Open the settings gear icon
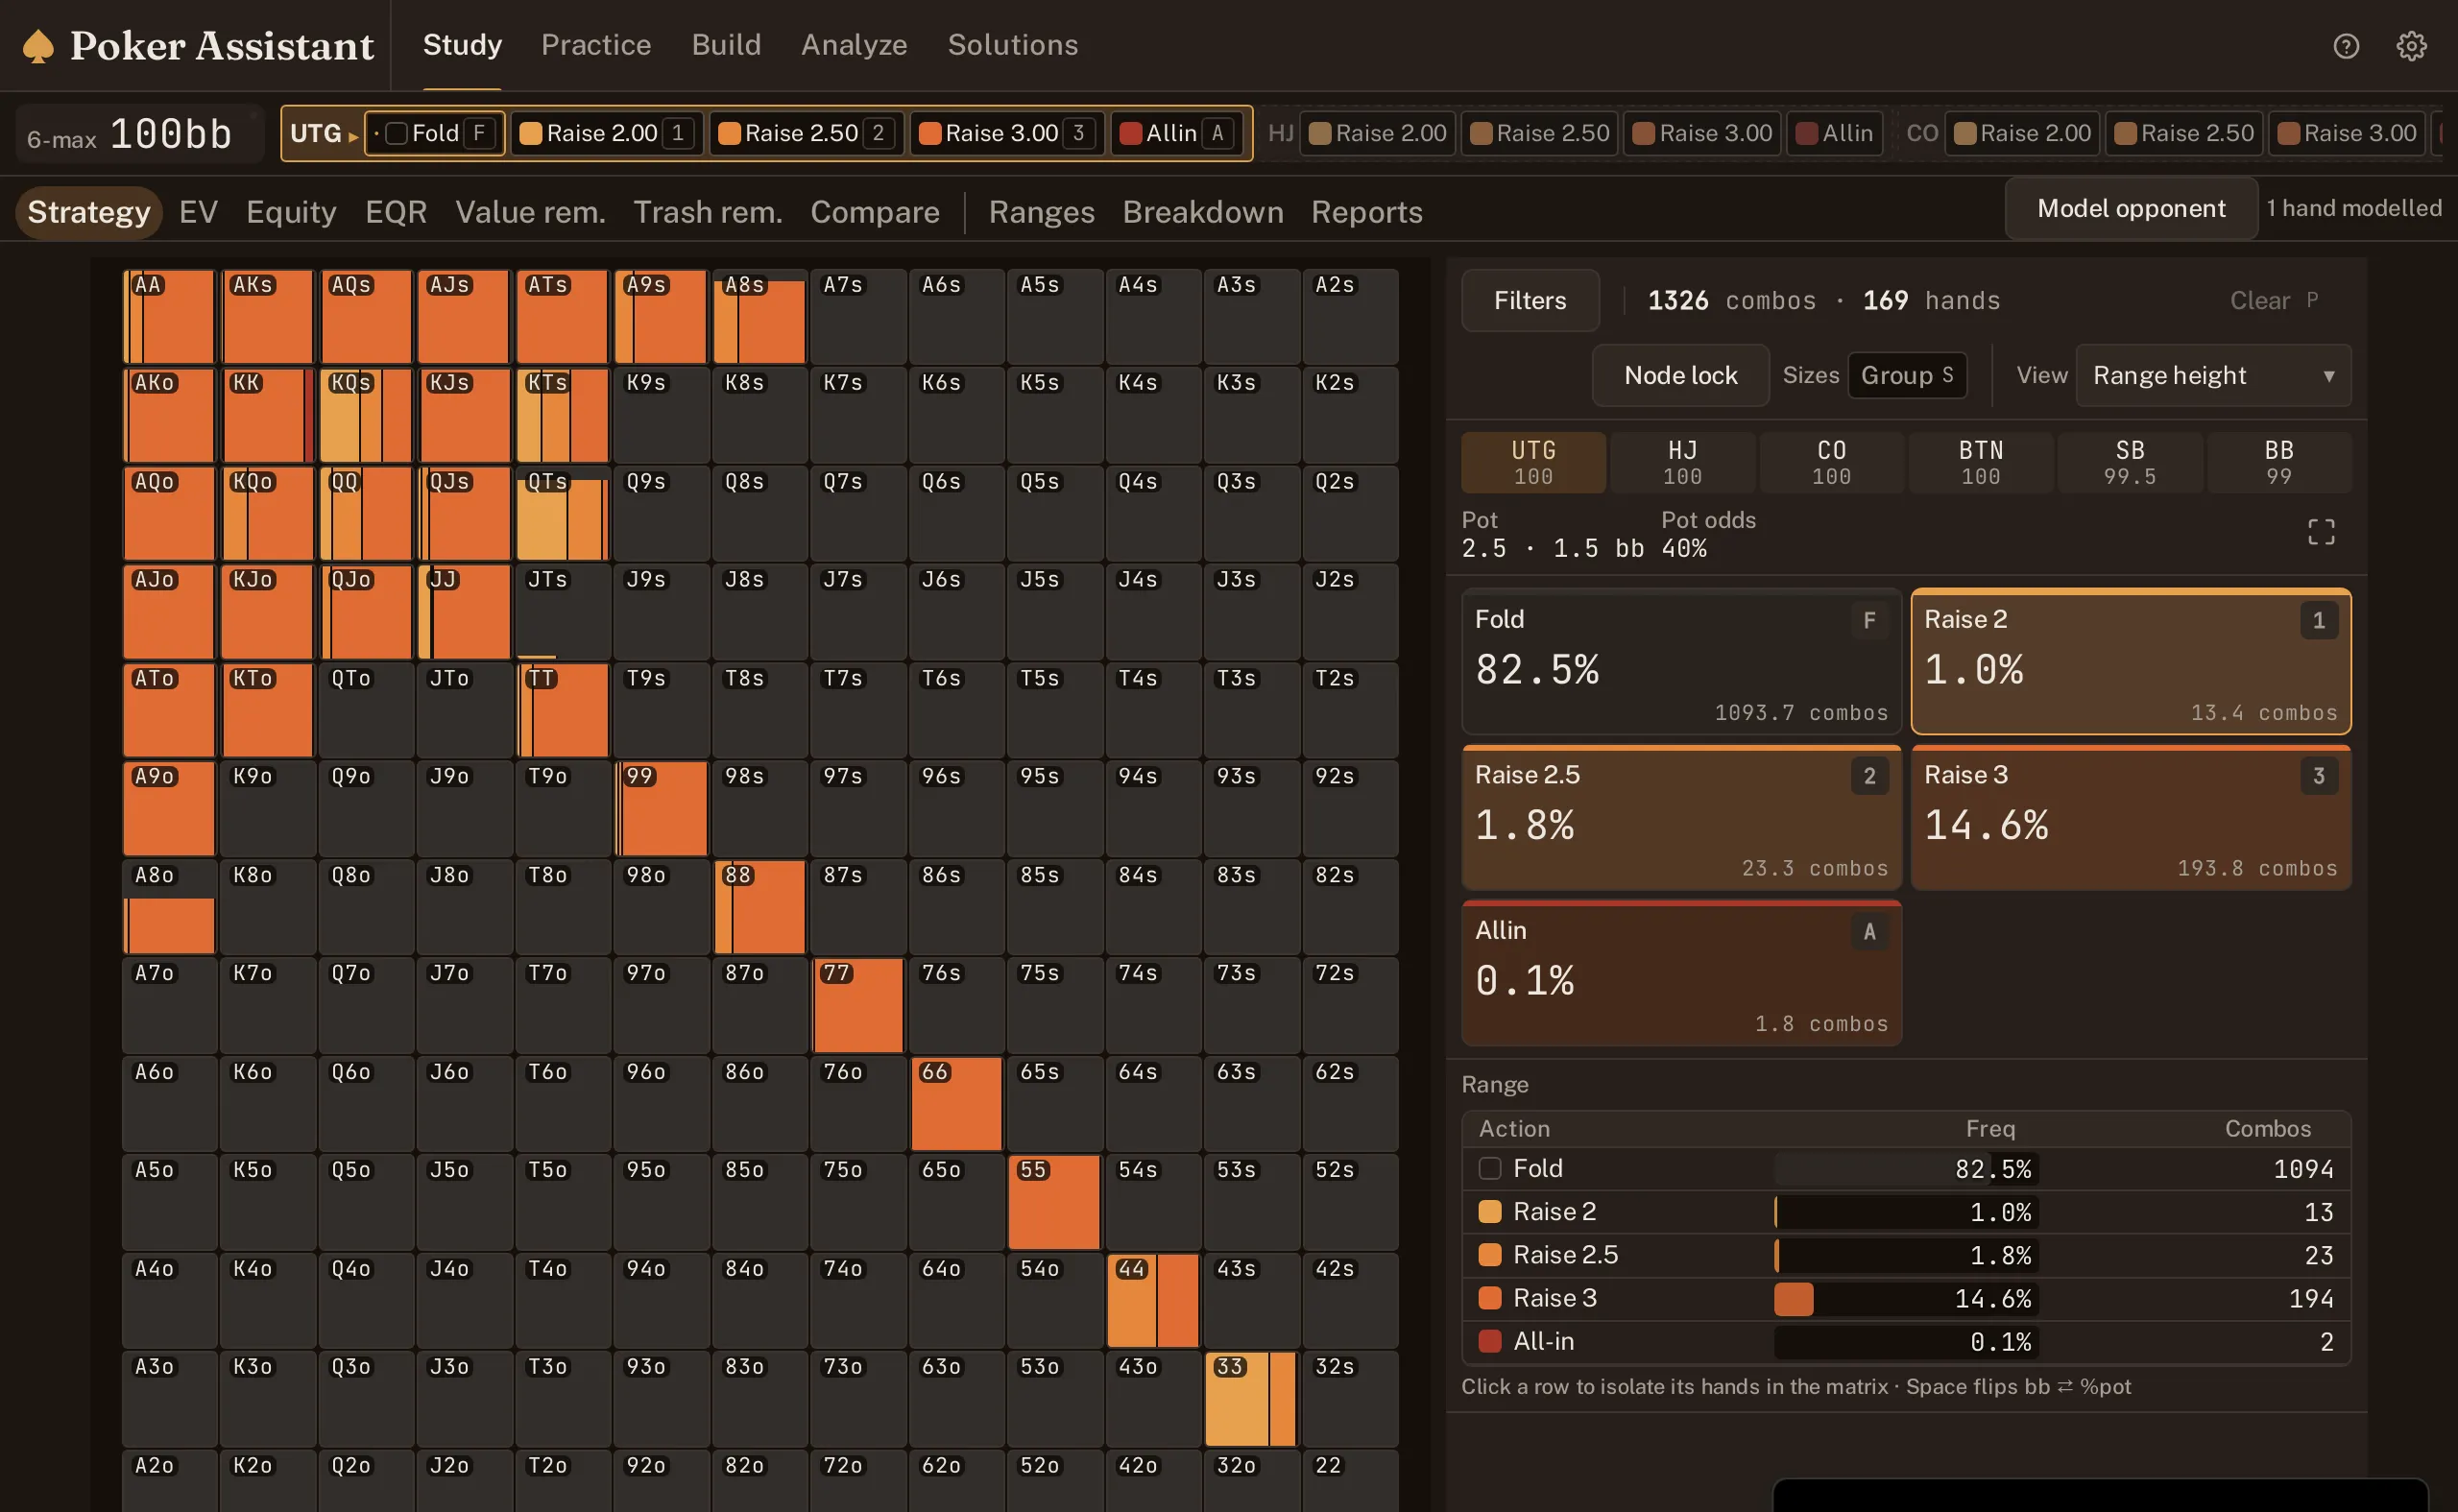Screen dimensions: 2458x1512 tap(2412, 46)
